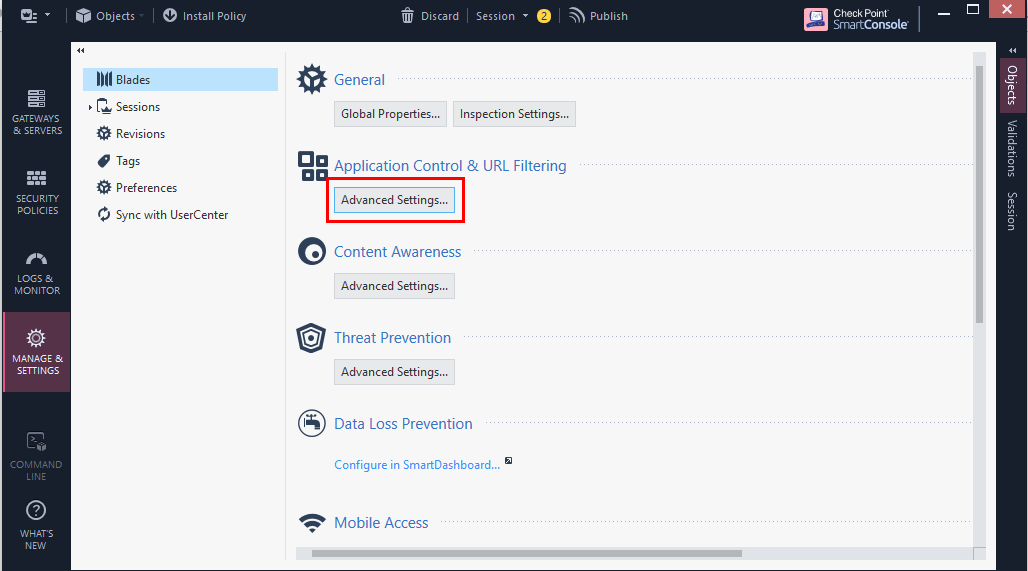This screenshot has height=571, width=1028.
Task: Open Logs & Monitor view
Action: 37,273
